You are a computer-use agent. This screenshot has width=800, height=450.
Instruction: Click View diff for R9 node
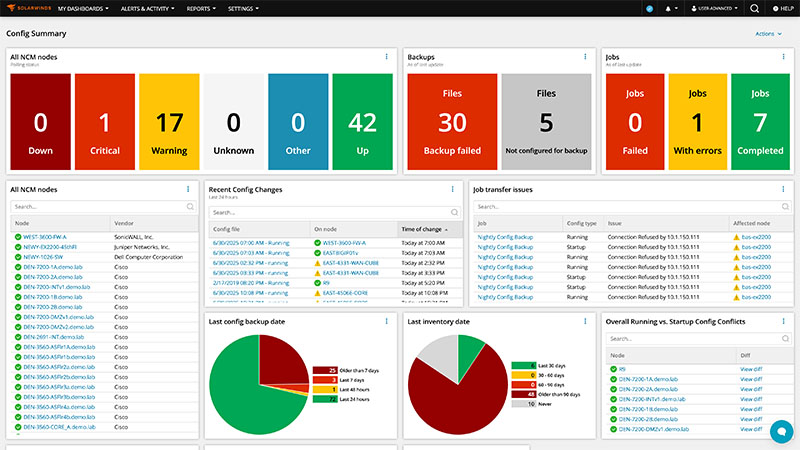(x=751, y=369)
